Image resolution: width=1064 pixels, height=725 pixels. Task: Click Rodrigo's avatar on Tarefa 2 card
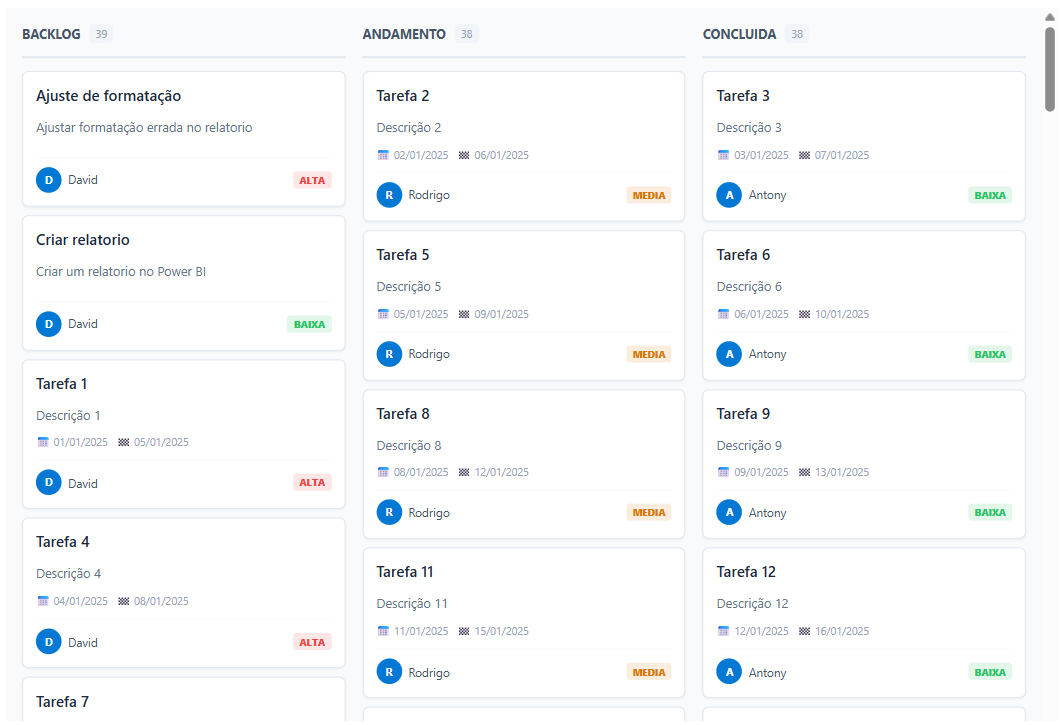pyautogui.click(x=389, y=195)
